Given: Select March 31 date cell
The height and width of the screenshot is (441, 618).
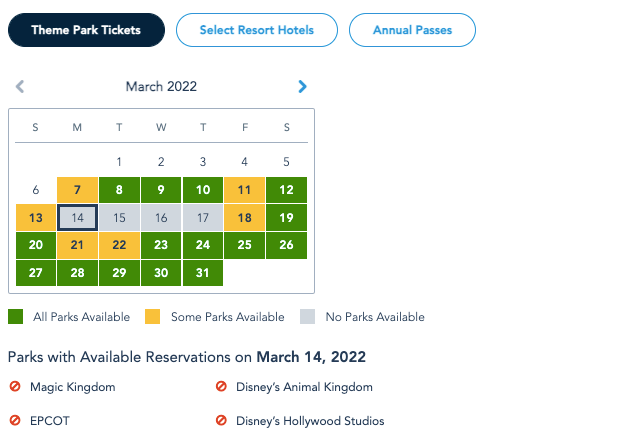Looking at the screenshot, I should pyautogui.click(x=202, y=273).
